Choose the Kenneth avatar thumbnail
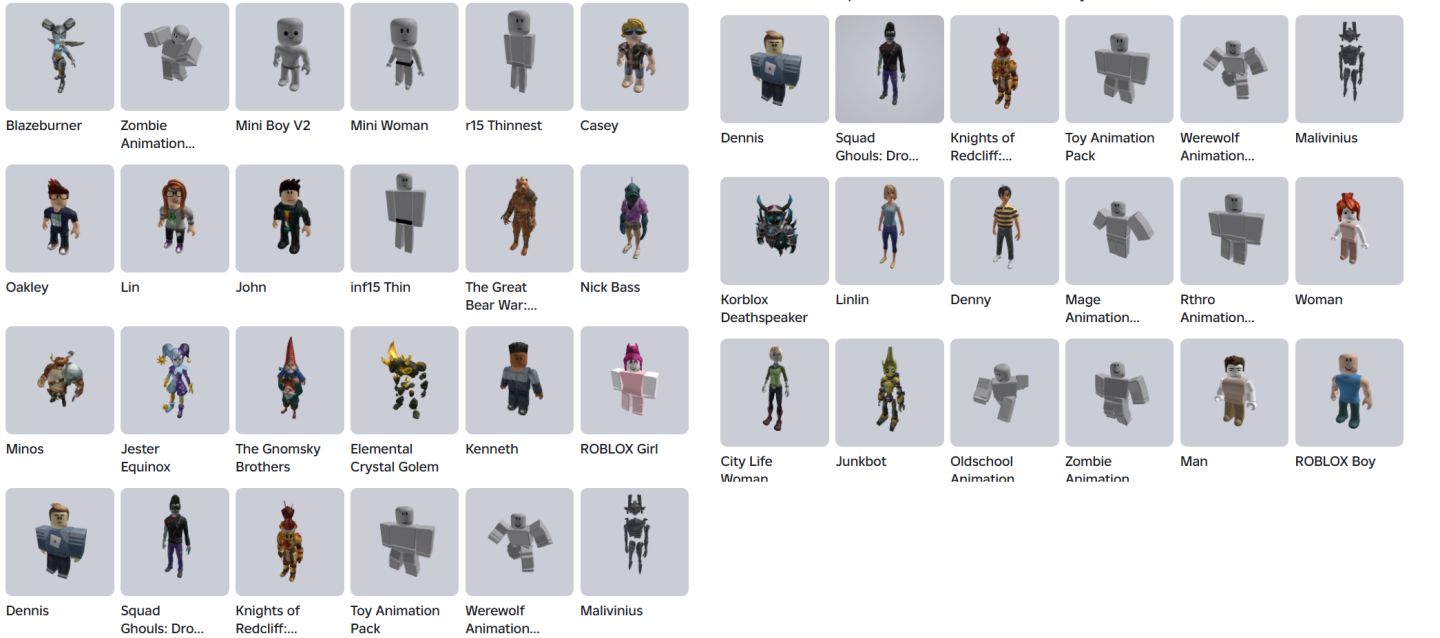Viewport: 1440px width, 638px height. (520, 380)
